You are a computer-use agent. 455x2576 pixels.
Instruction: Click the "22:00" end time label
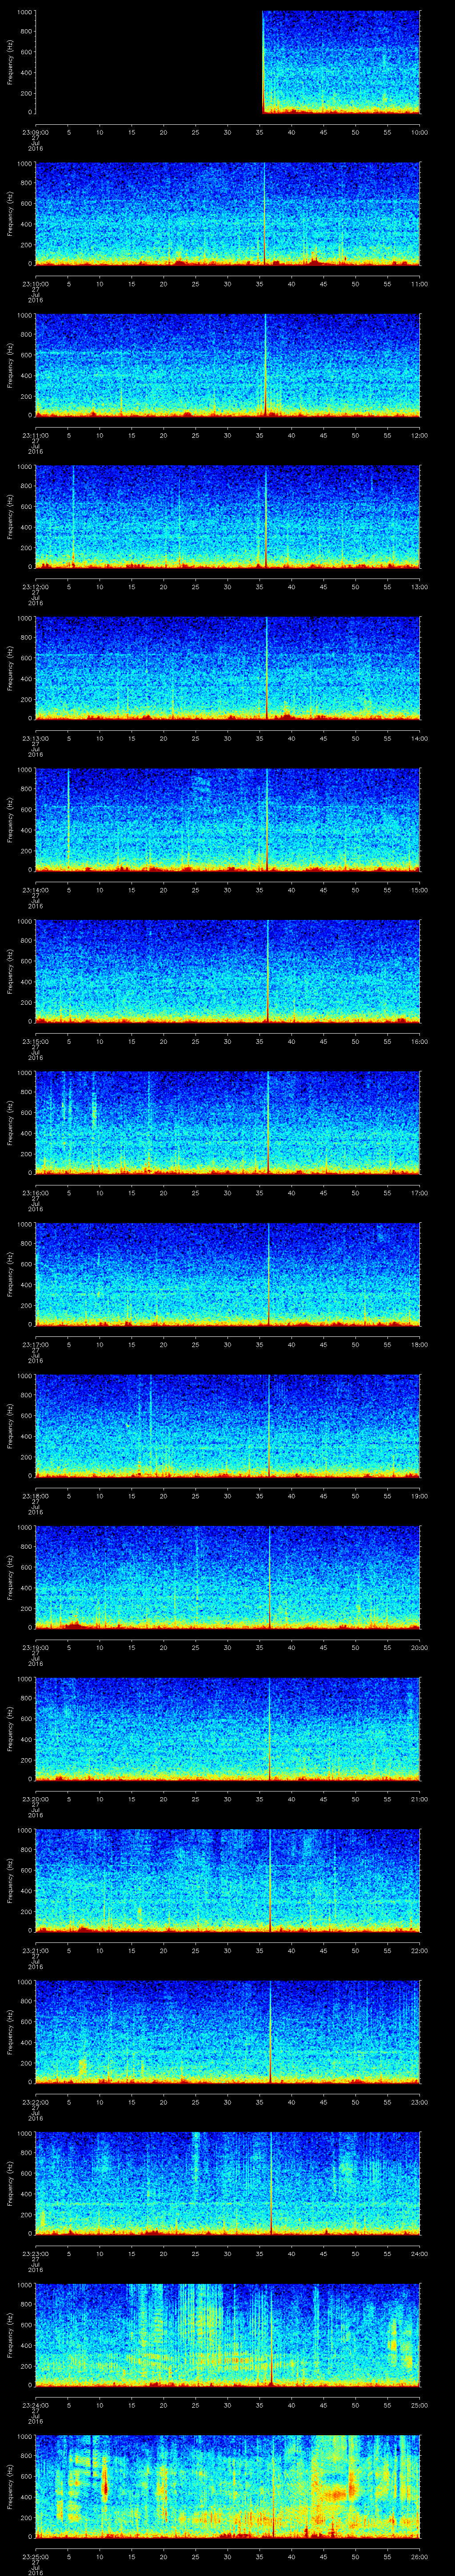419,1950
